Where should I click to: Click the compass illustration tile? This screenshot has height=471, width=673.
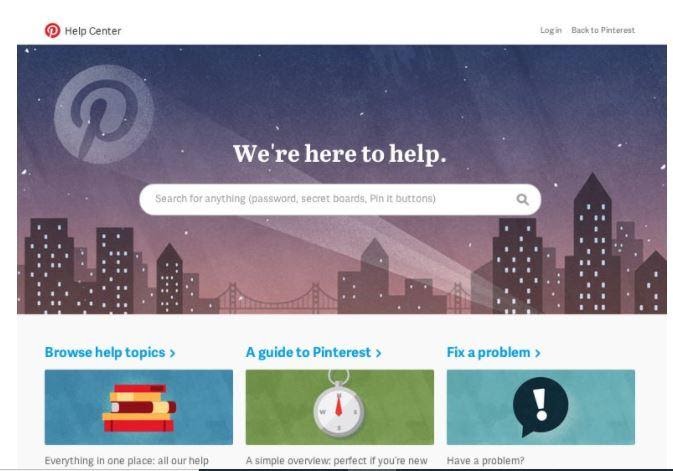coord(340,407)
